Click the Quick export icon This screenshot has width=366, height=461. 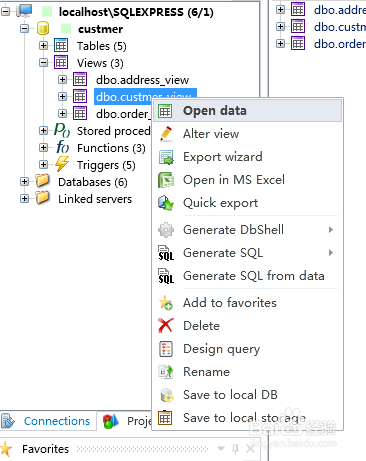tap(166, 203)
